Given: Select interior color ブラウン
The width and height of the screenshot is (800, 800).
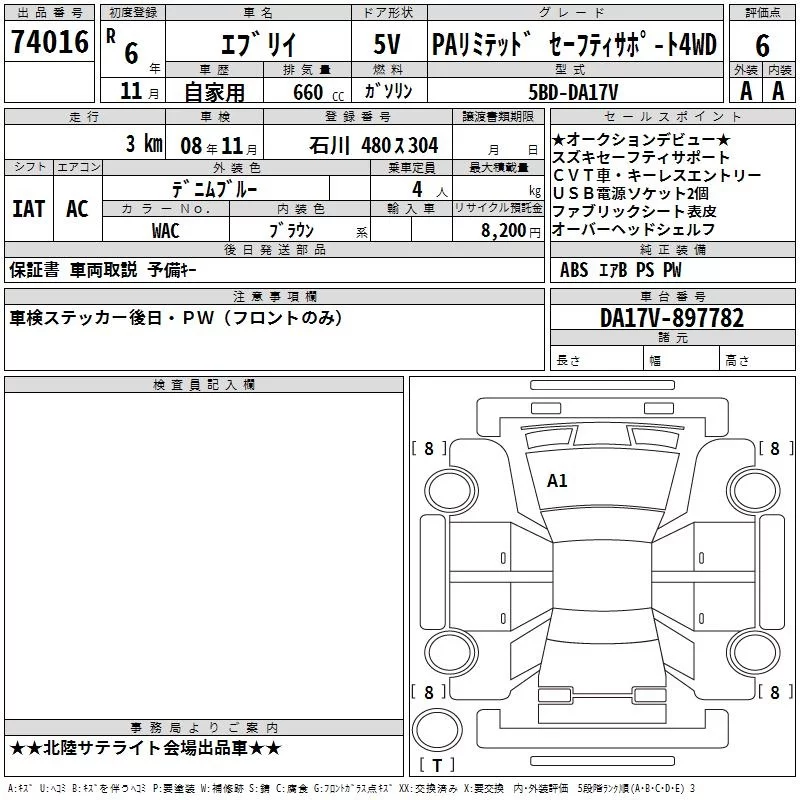Looking at the screenshot, I should point(291,230).
